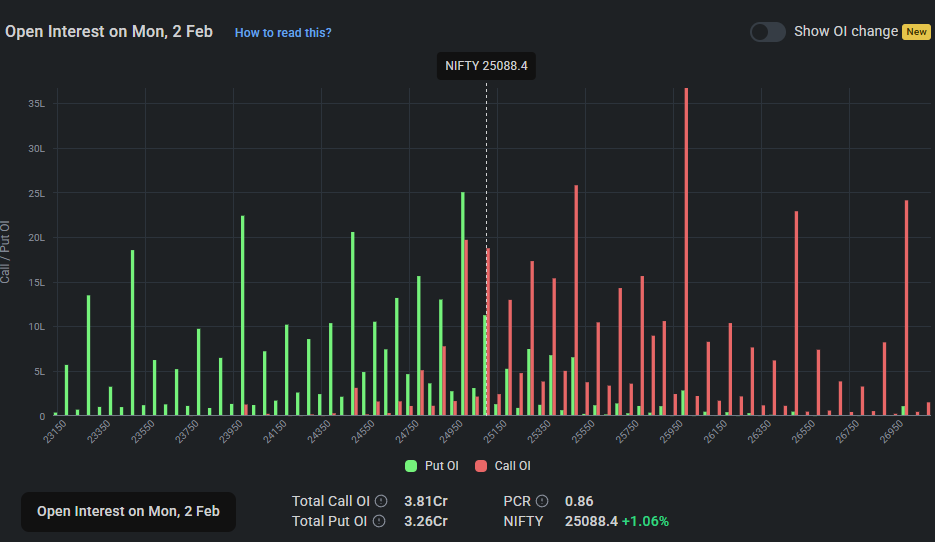Screen dimensions: 935x542
Task: Click the info icon beside Total Put OI
Action: pos(381,521)
